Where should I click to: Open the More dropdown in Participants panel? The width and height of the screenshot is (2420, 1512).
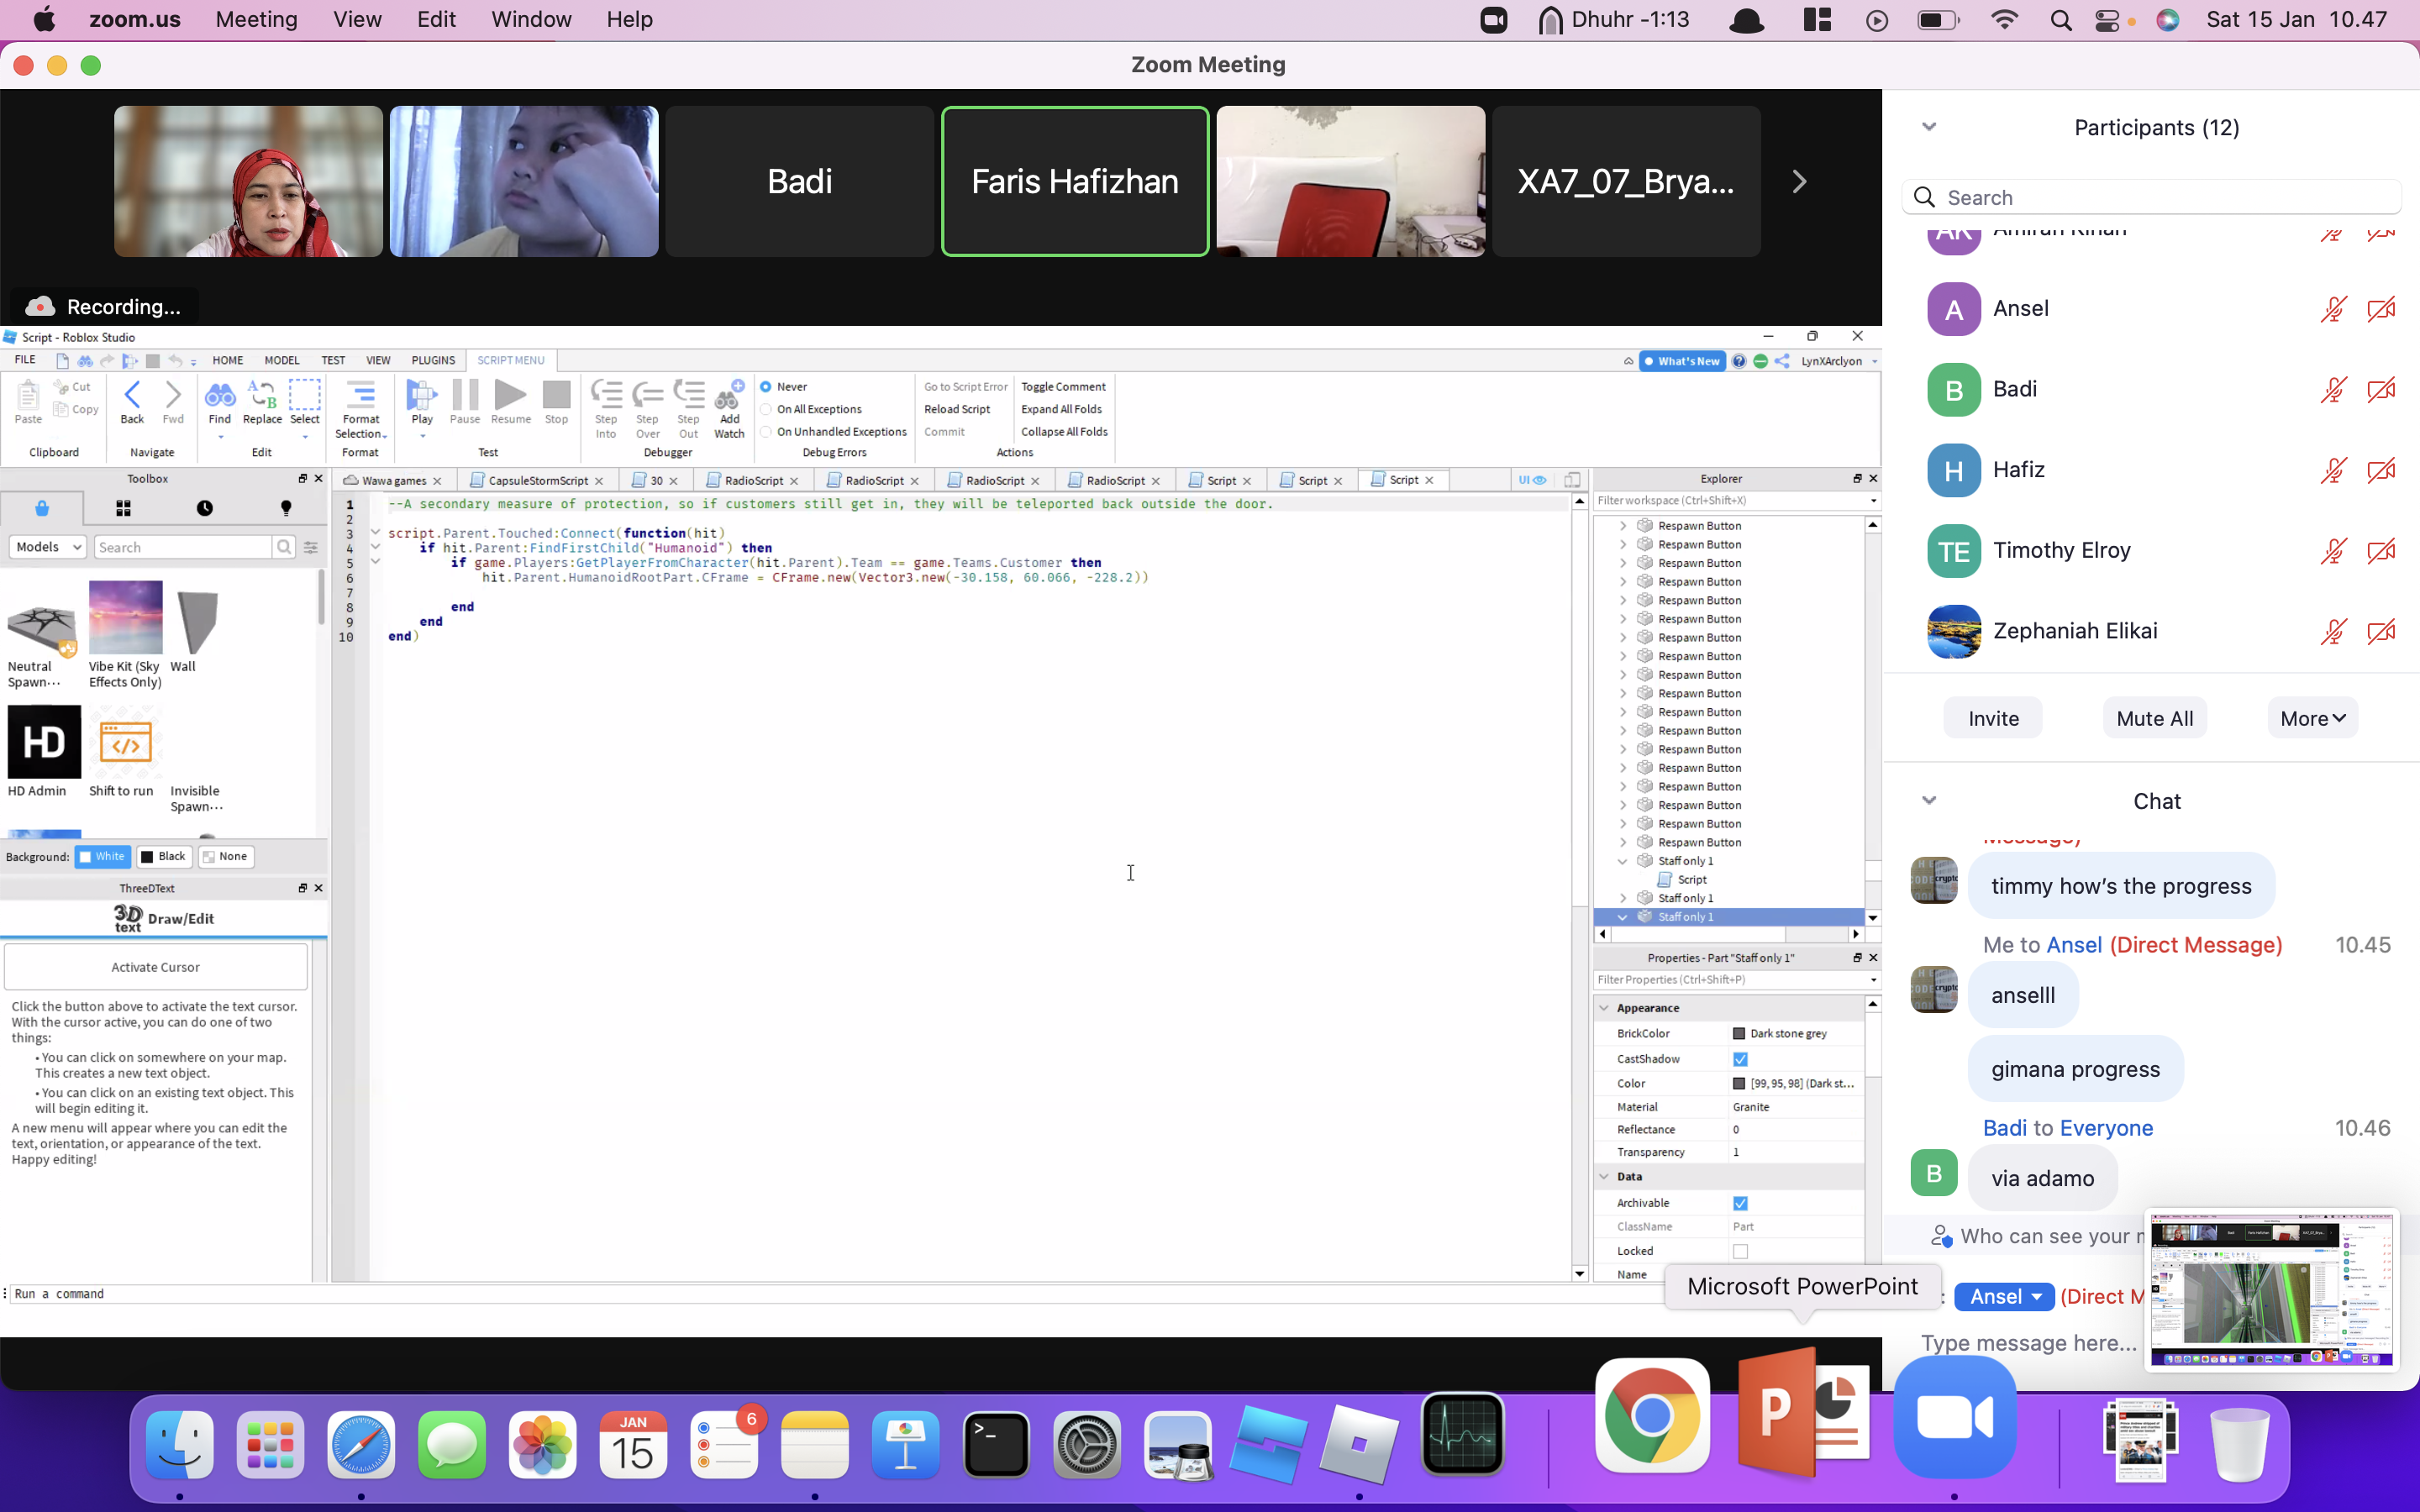pos(2312,718)
